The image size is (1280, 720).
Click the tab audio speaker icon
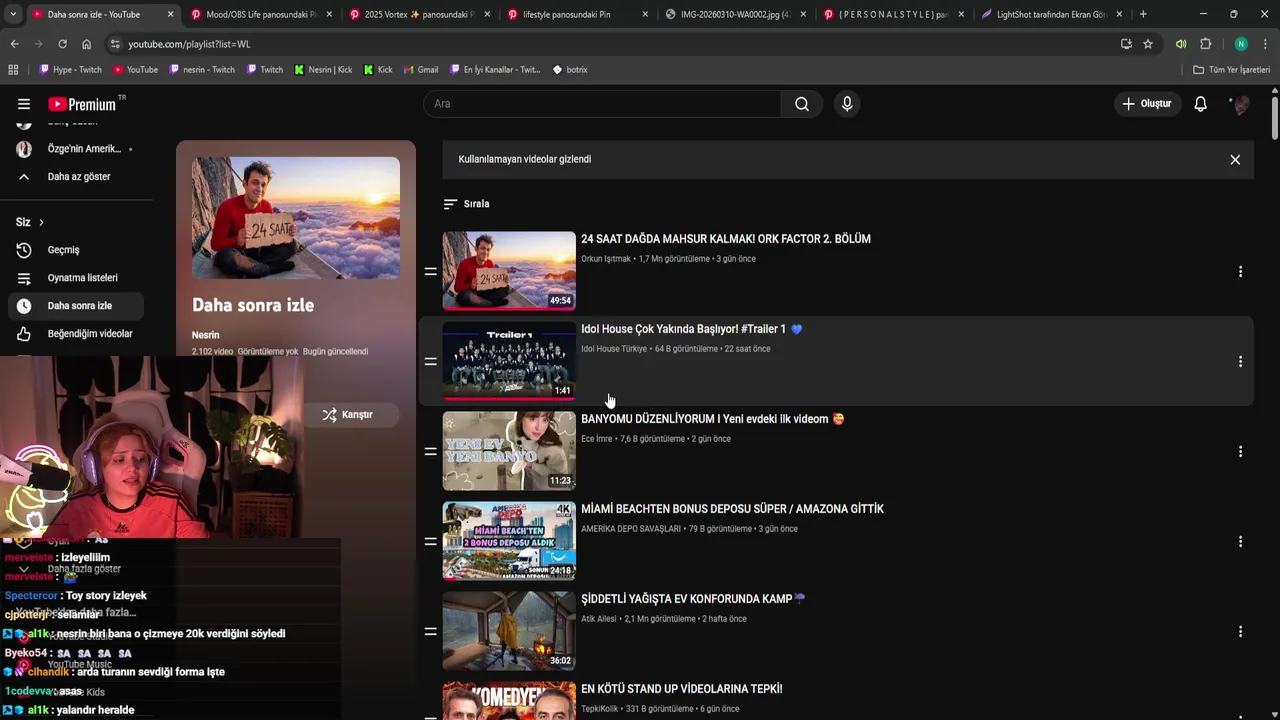coord(1181,44)
